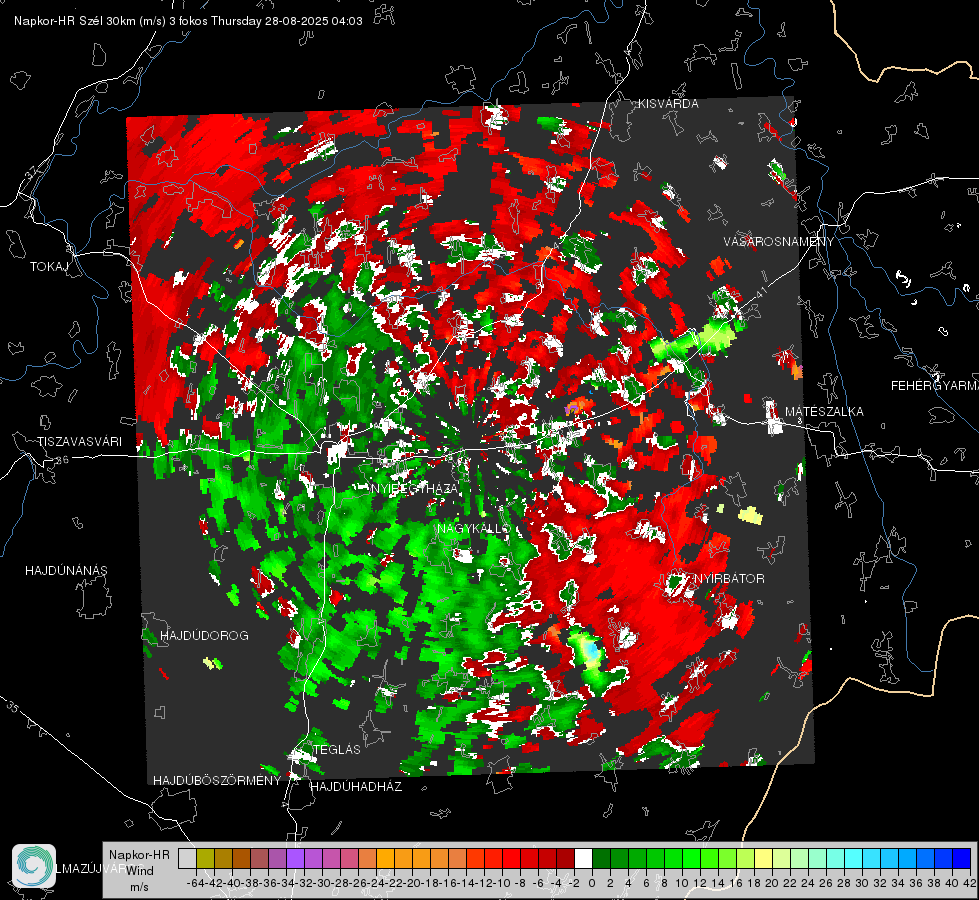Click the HAJDÚDOROG label
979x900 pixels.
point(204,635)
